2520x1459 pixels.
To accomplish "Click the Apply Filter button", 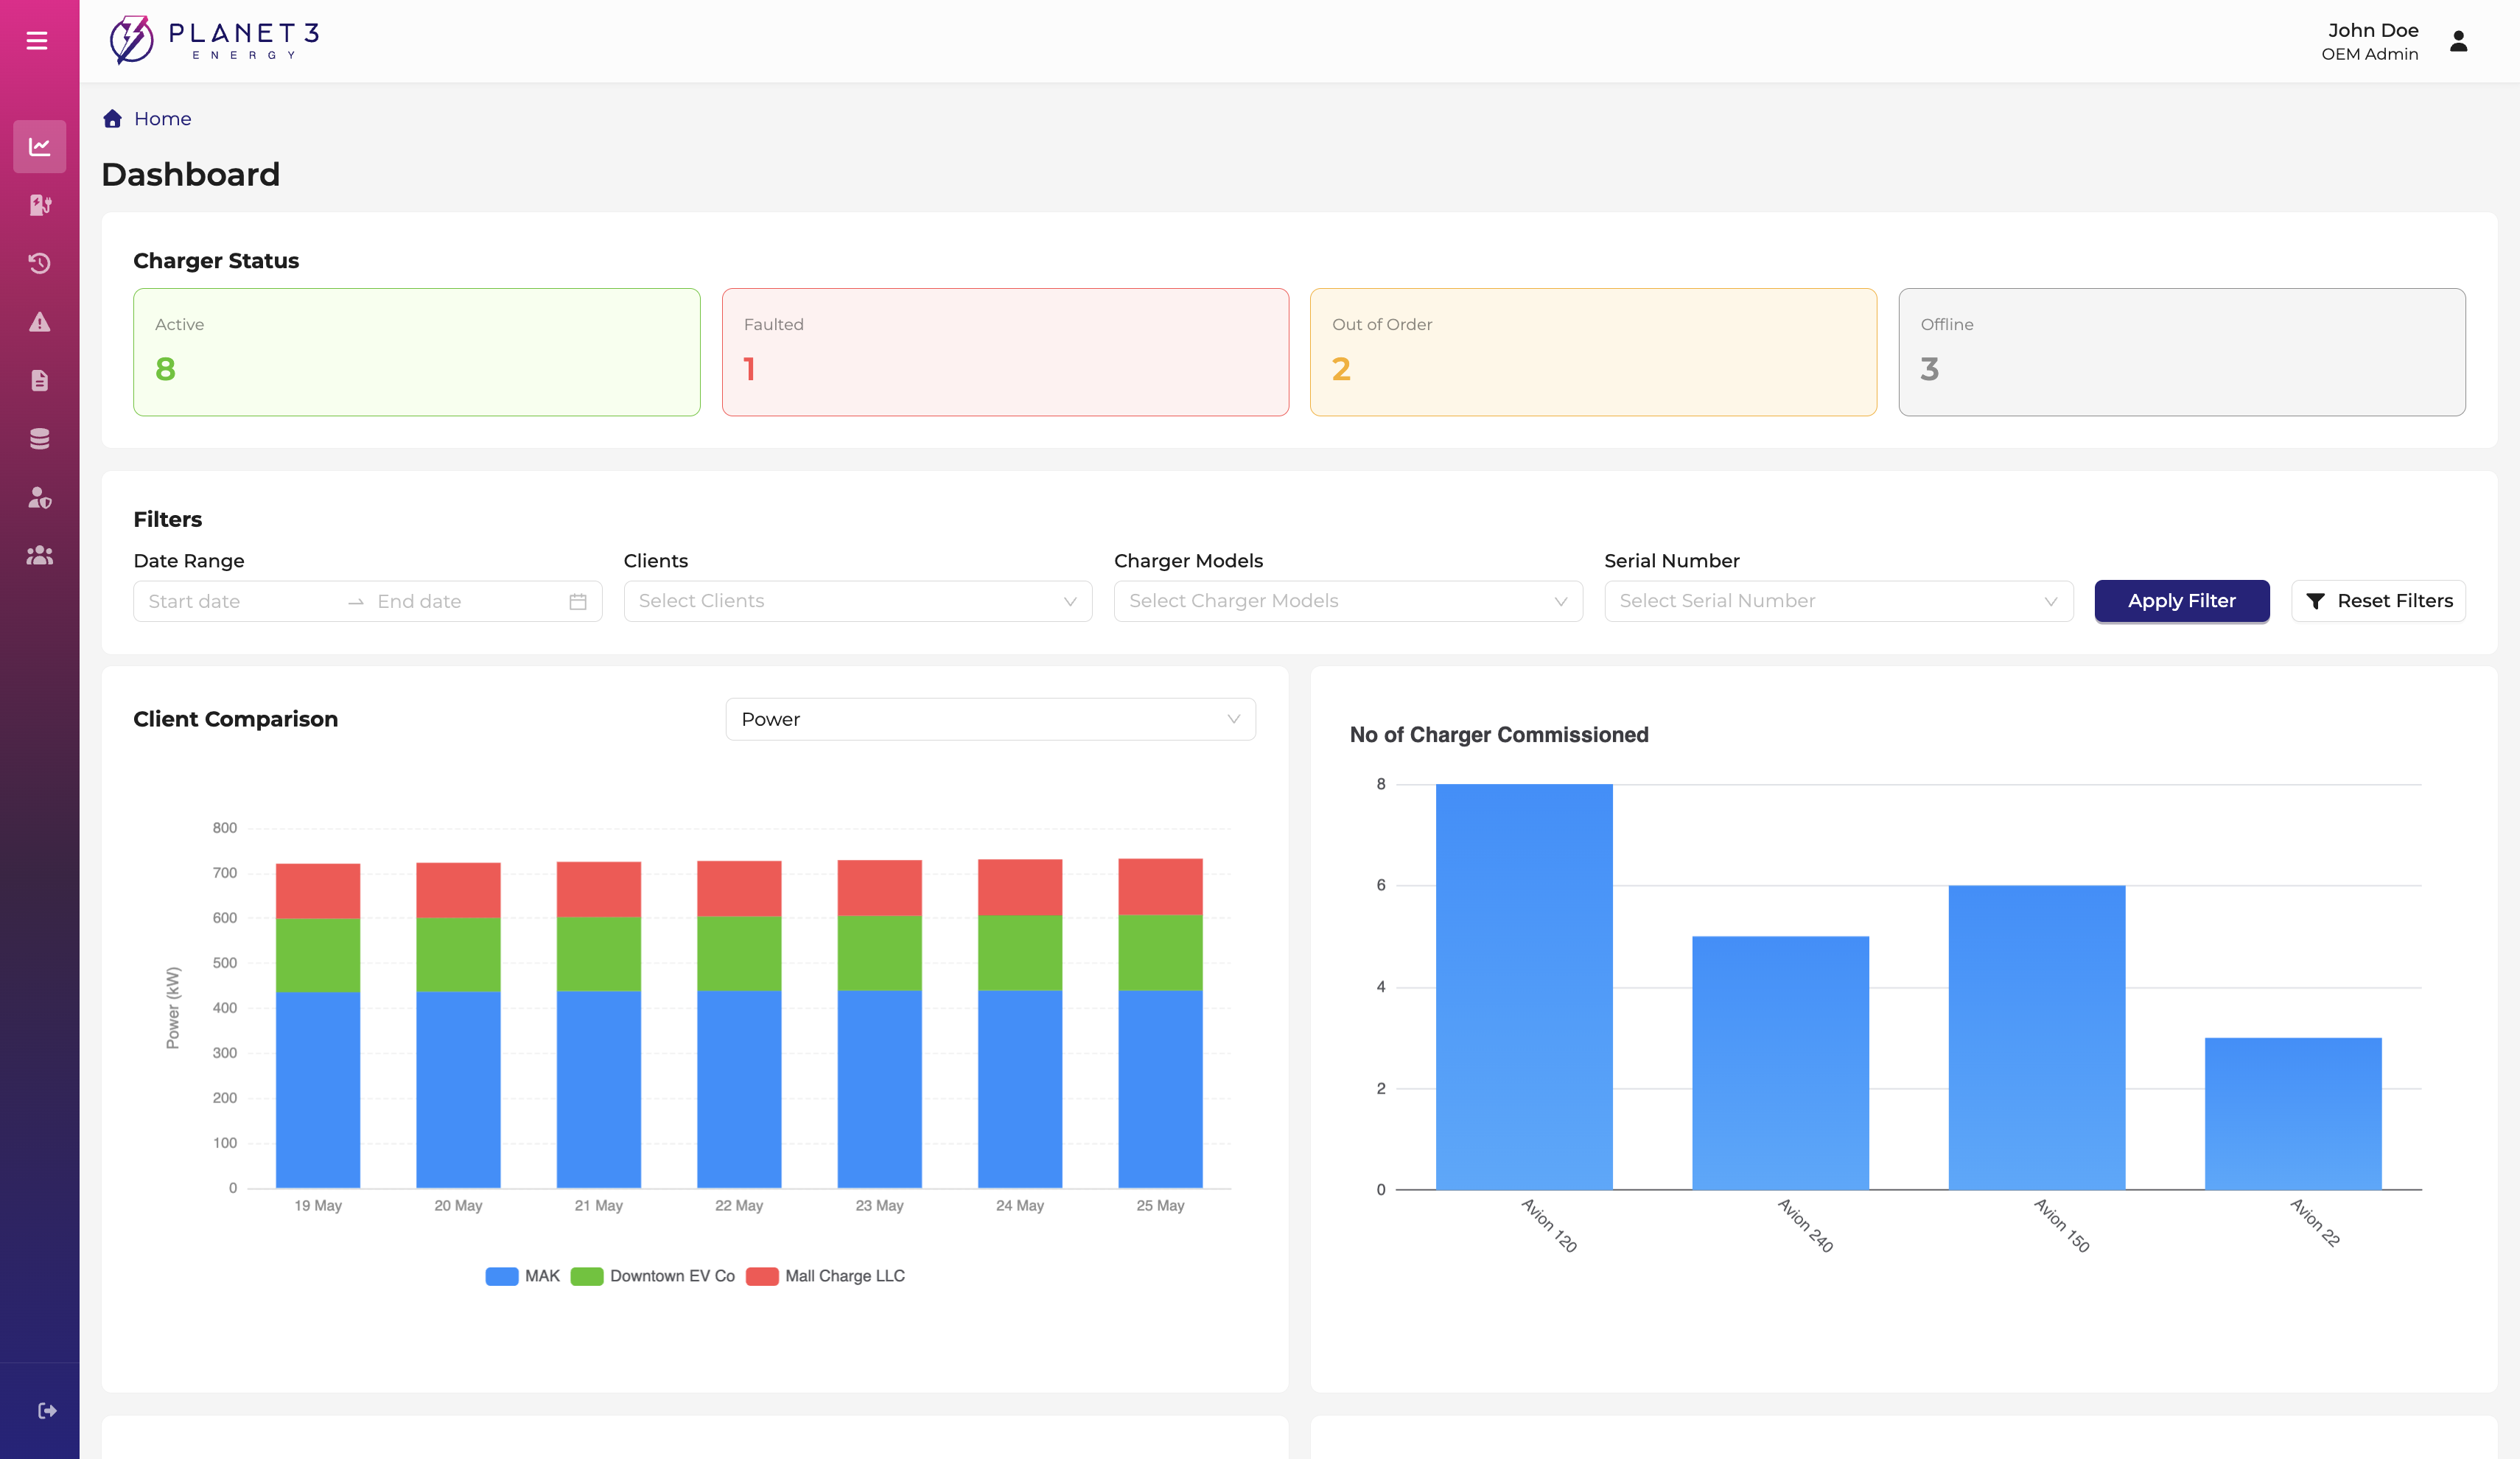I will tap(2182, 601).
